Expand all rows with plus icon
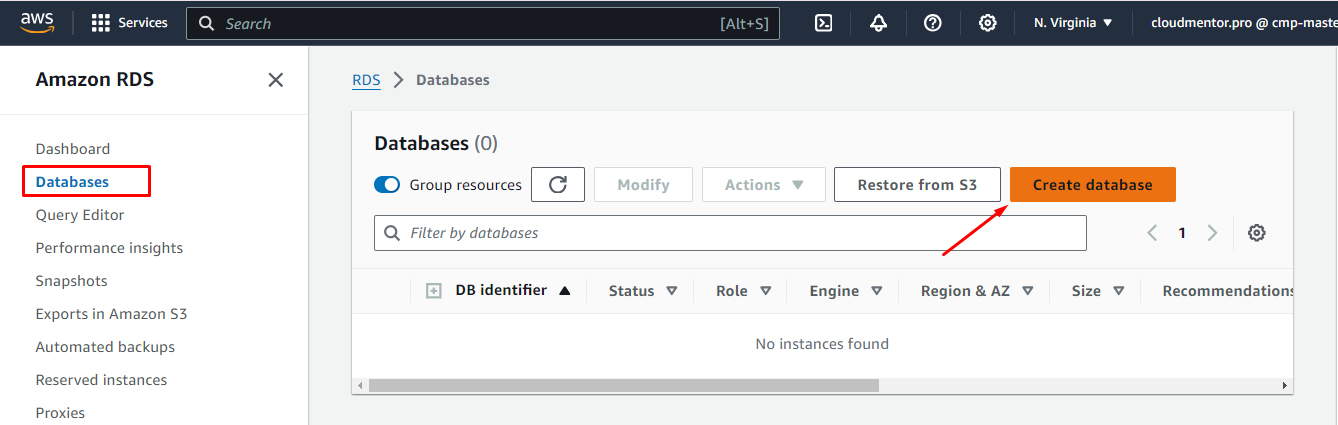This screenshot has width=1338, height=425. pyautogui.click(x=434, y=291)
